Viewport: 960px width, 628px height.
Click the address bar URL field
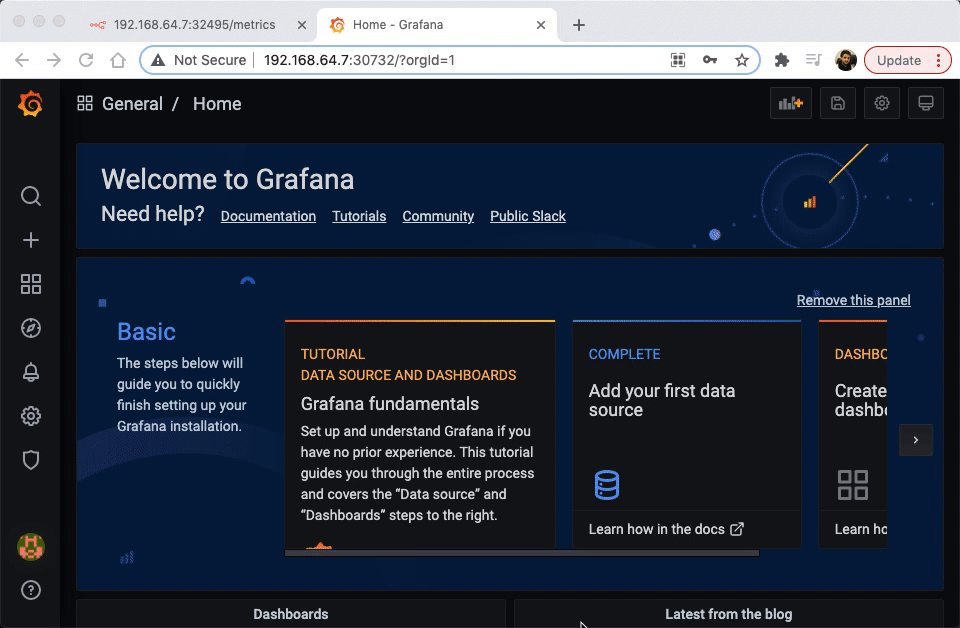click(x=449, y=60)
